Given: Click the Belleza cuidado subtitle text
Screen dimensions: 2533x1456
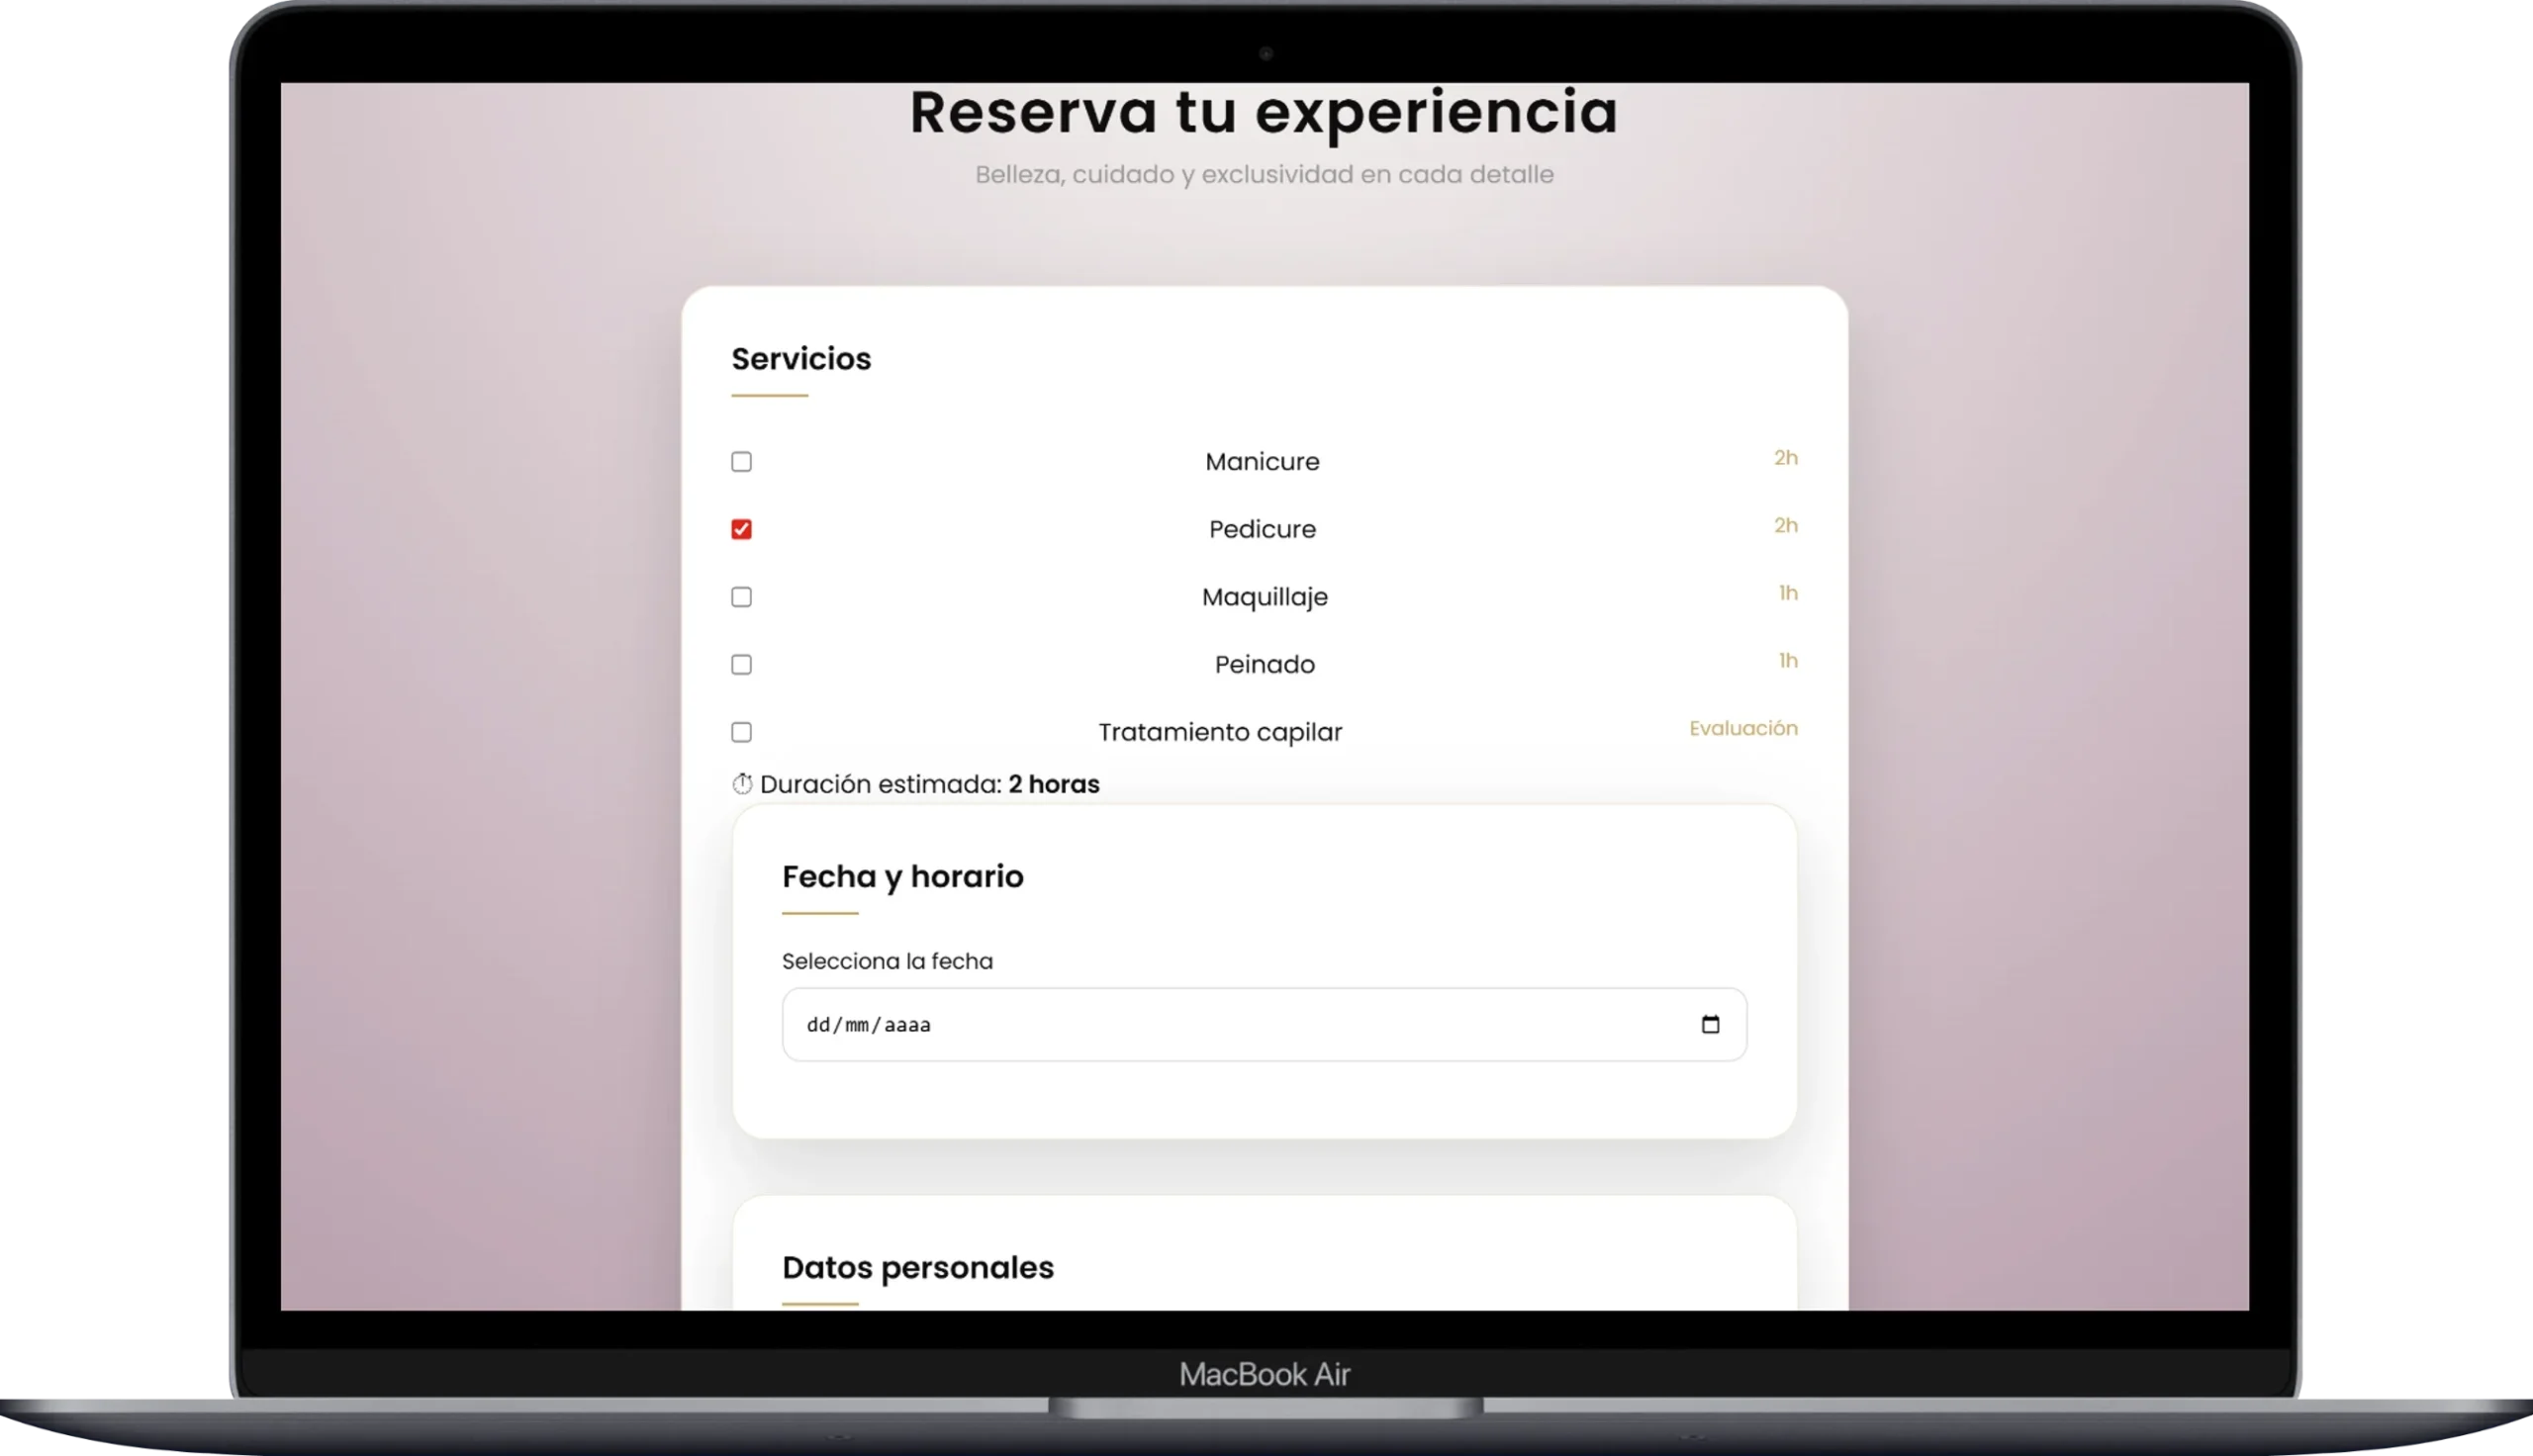Looking at the screenshot, I should [x=1264, y=174].
